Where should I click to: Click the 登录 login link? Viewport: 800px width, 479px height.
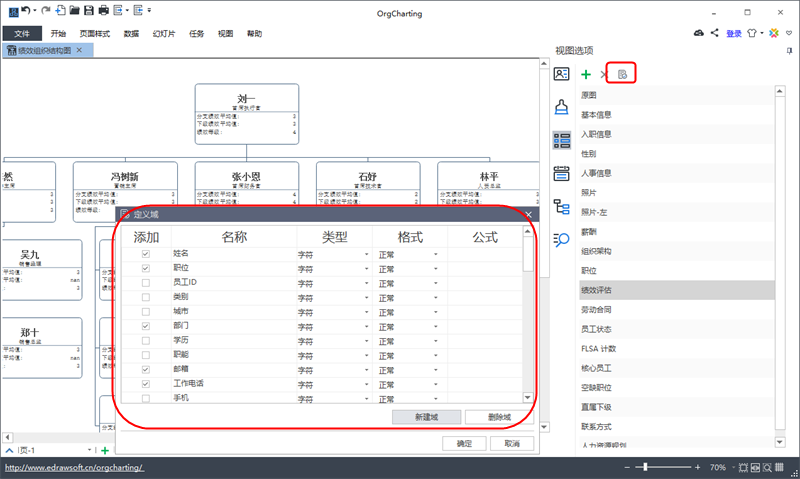[x=734, y=34]
